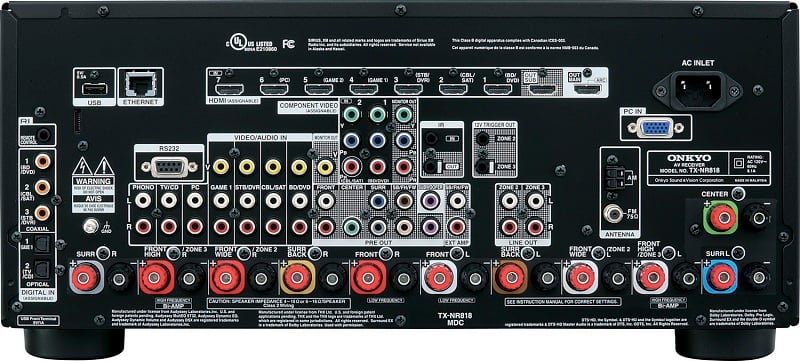Click the blue-ringed SURR L speaker terminal
The width and height of the screenshot is (800, 361).
coord(720,276)
